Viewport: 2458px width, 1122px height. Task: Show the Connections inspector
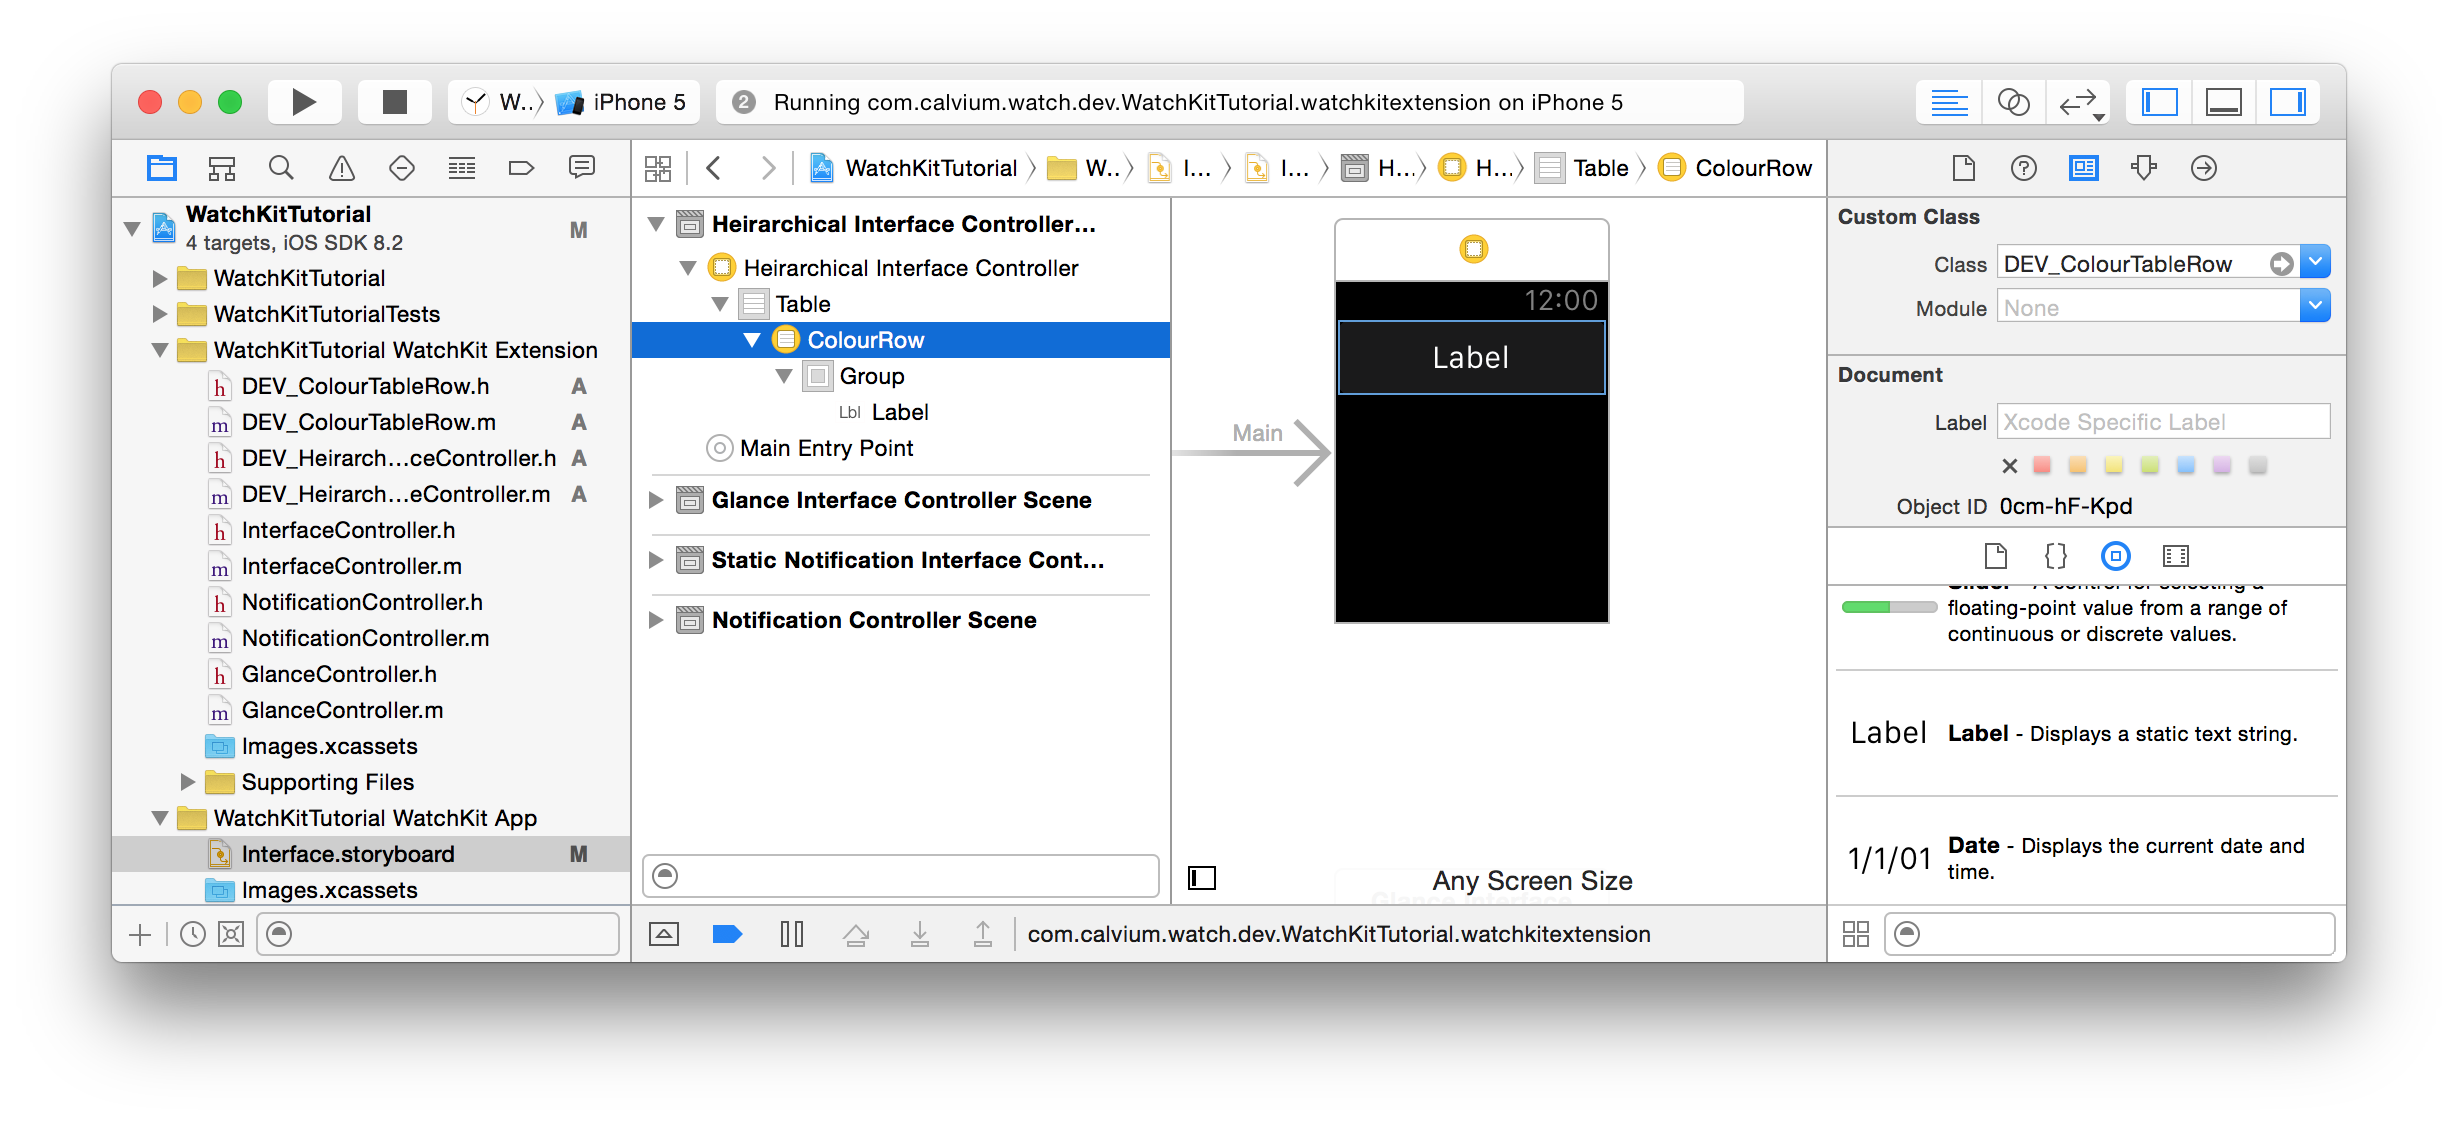[2204, 168]
